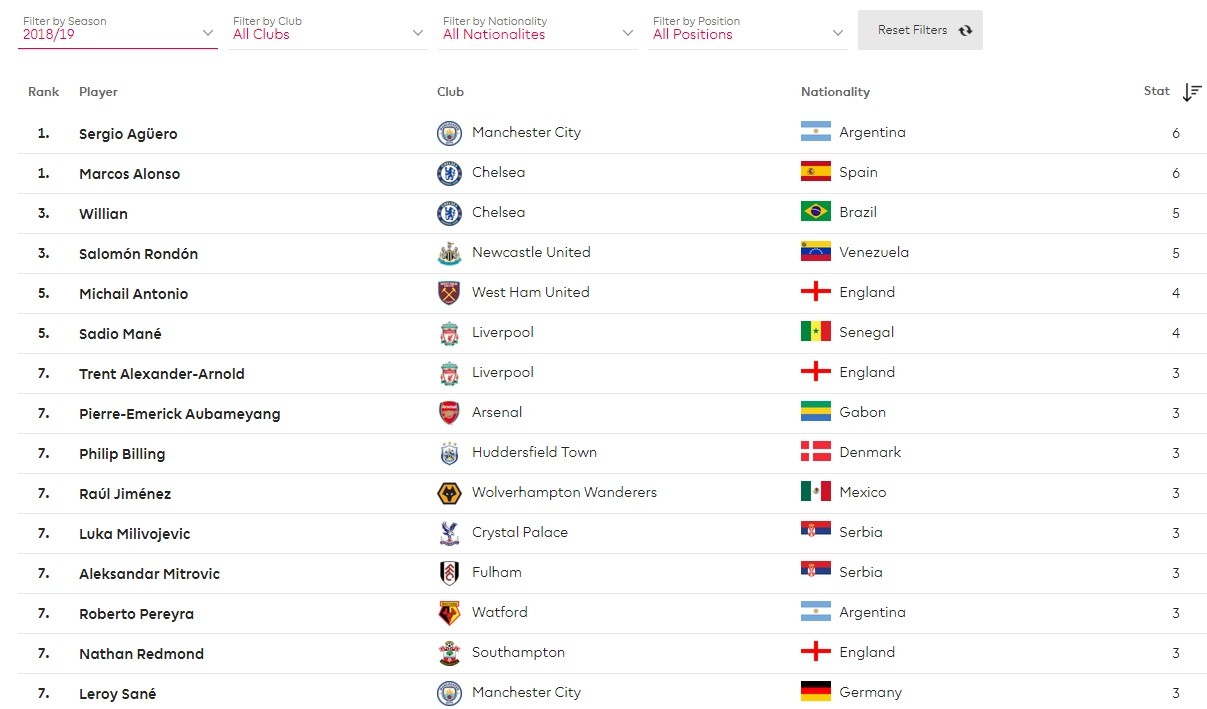Click the Arsenal club crest icon
The width and height of the screenshot is (1207, 709).
(449, 413)
